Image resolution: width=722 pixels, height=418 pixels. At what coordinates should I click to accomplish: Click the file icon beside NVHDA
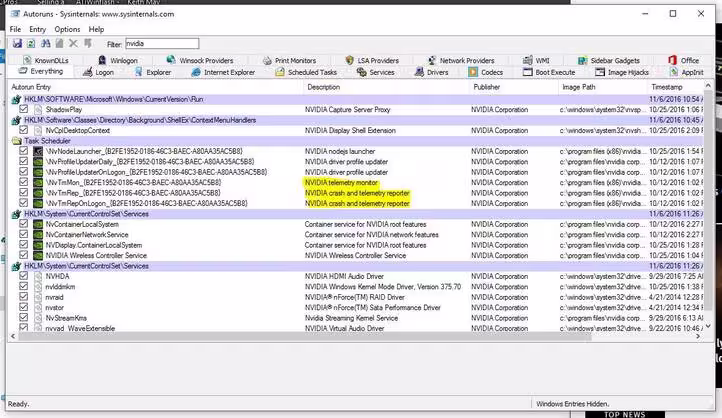click(38, 277)
